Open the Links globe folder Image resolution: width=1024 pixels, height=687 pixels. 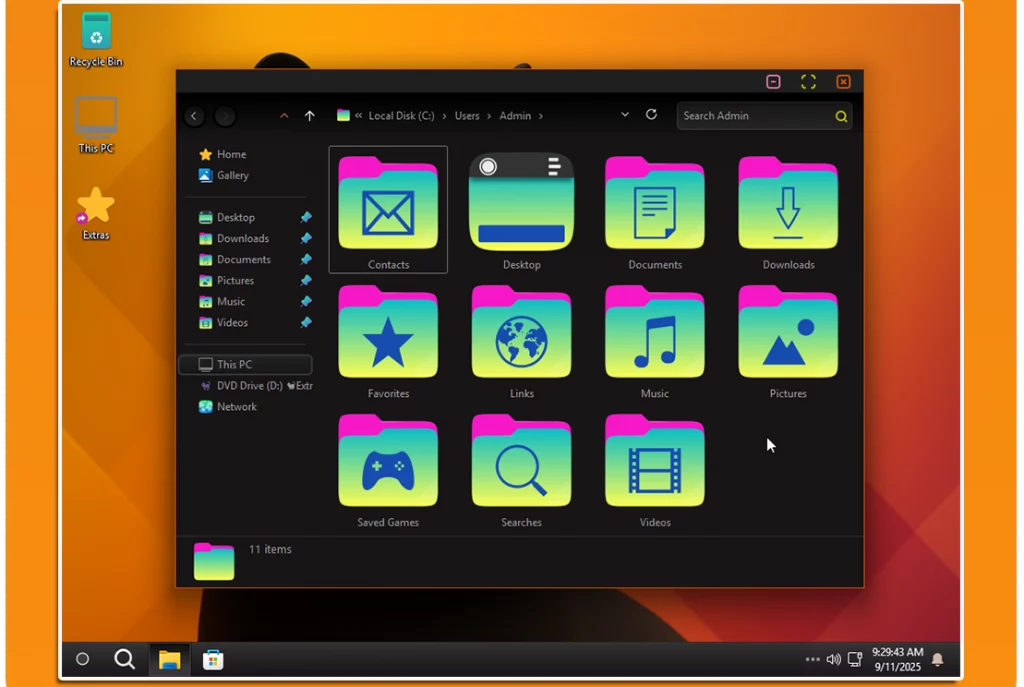coord(521,333)
